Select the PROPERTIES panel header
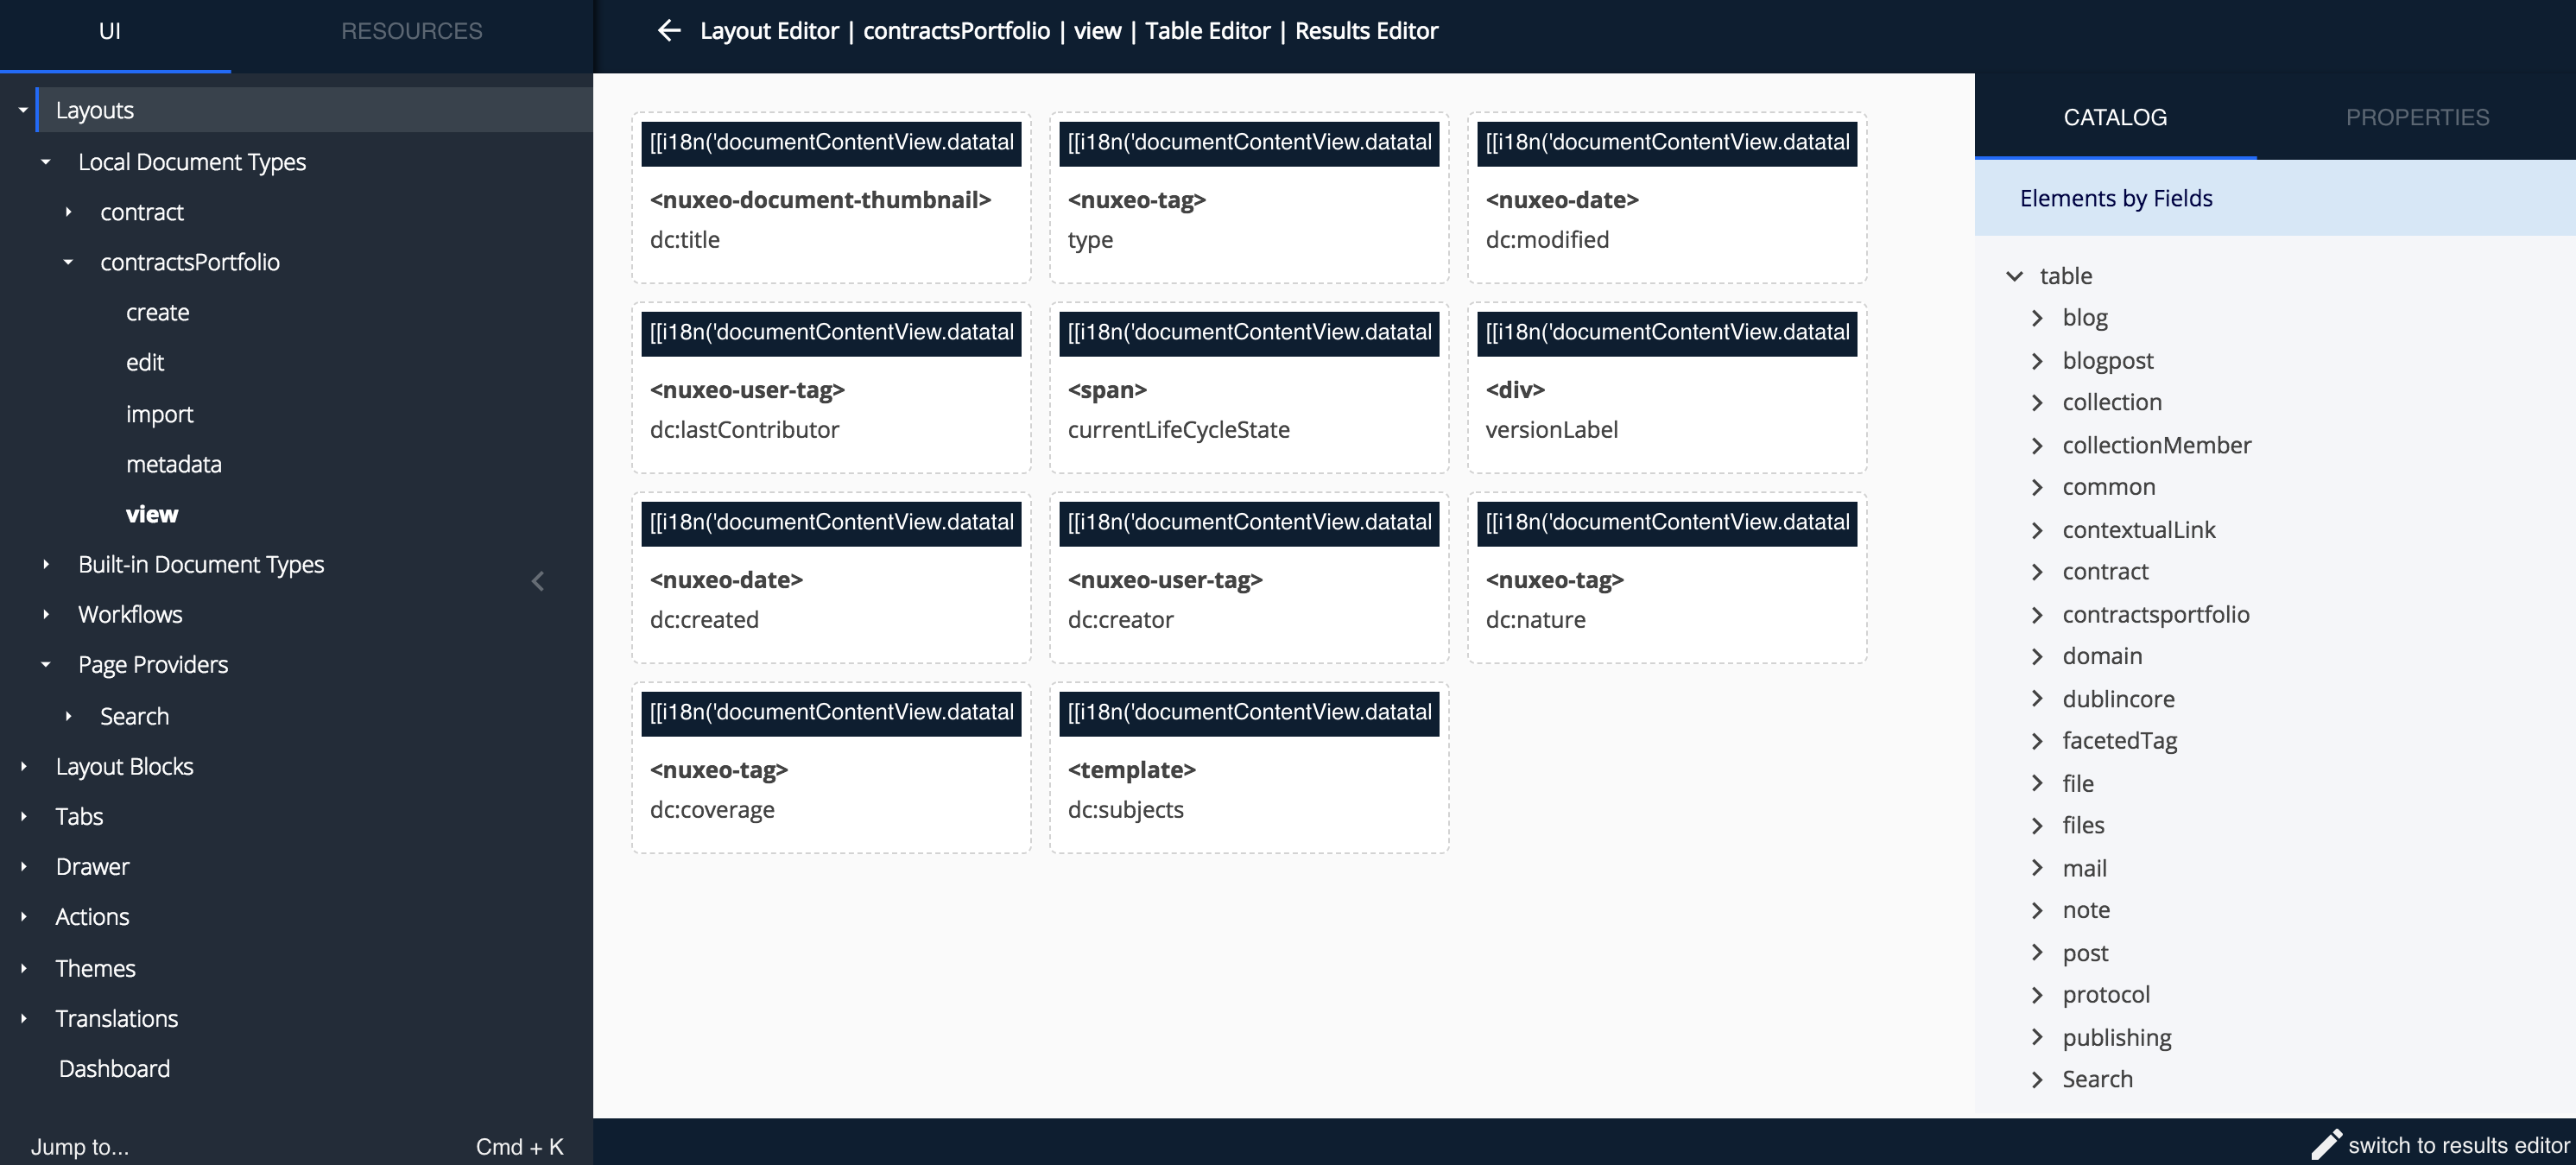The width and height of the screenshot is (2576, 1165). click(x=2418, y=117)
